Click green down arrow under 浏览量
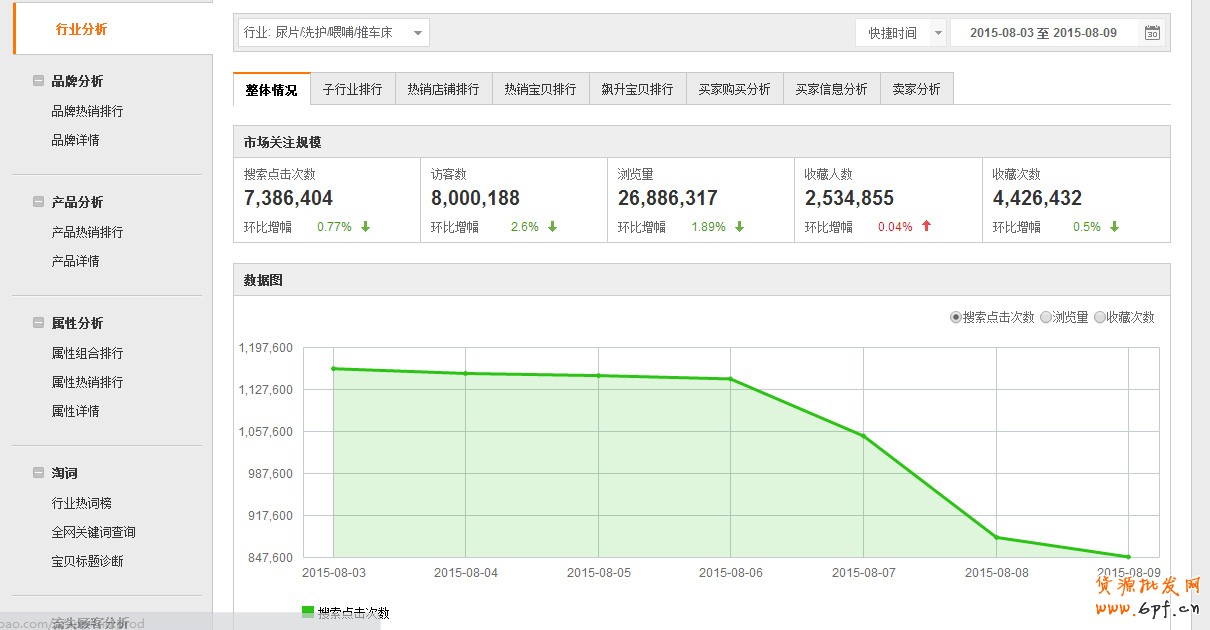The image size is (1210, 630). click(x=739, y=227)
